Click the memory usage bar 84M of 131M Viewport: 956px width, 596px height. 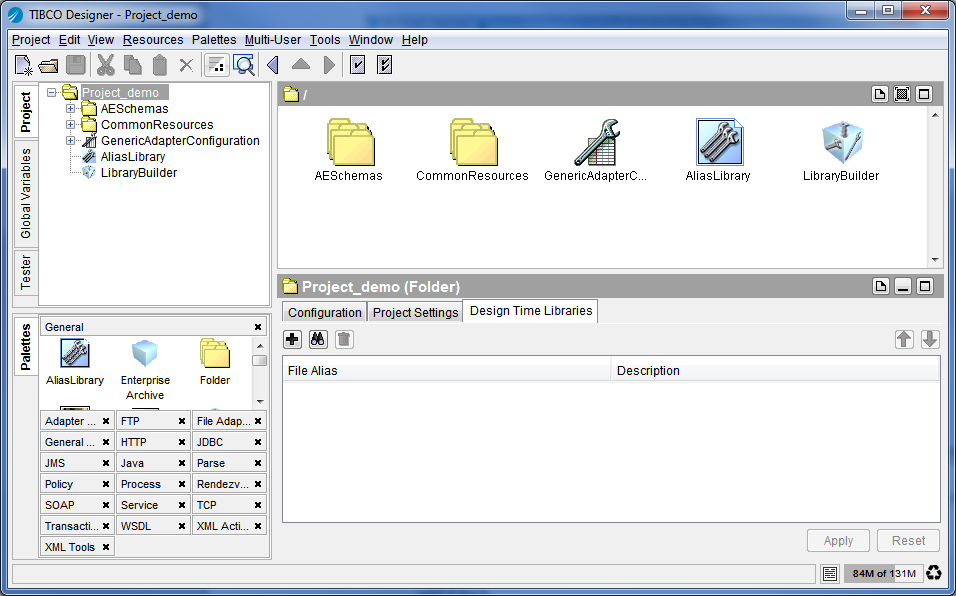click(883, 573)
